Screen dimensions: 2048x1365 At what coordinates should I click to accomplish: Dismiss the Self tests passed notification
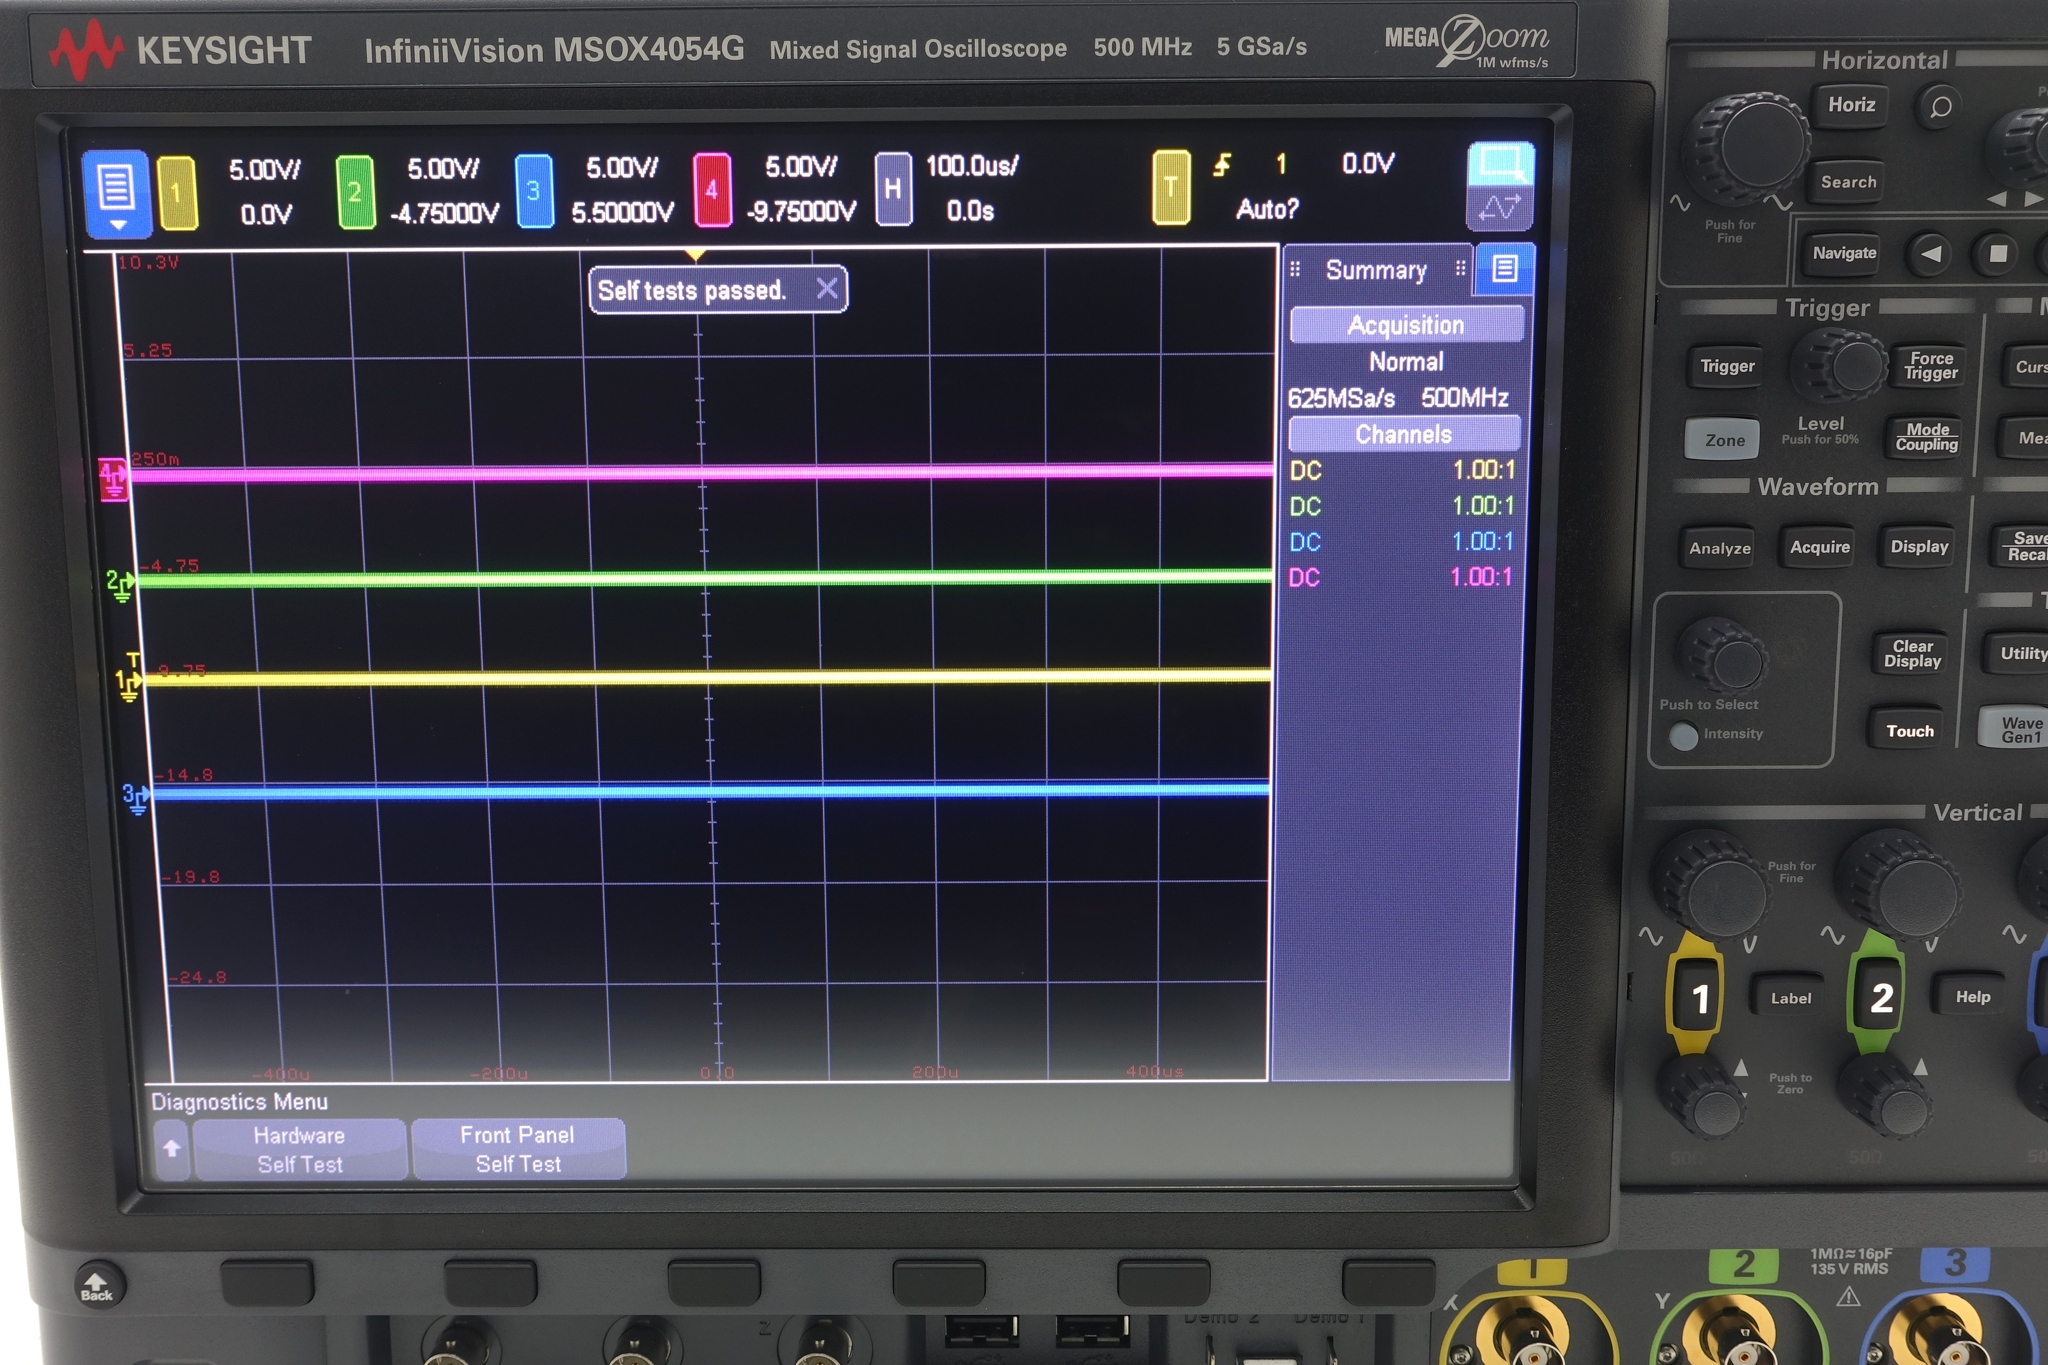[x=828, y=289]
